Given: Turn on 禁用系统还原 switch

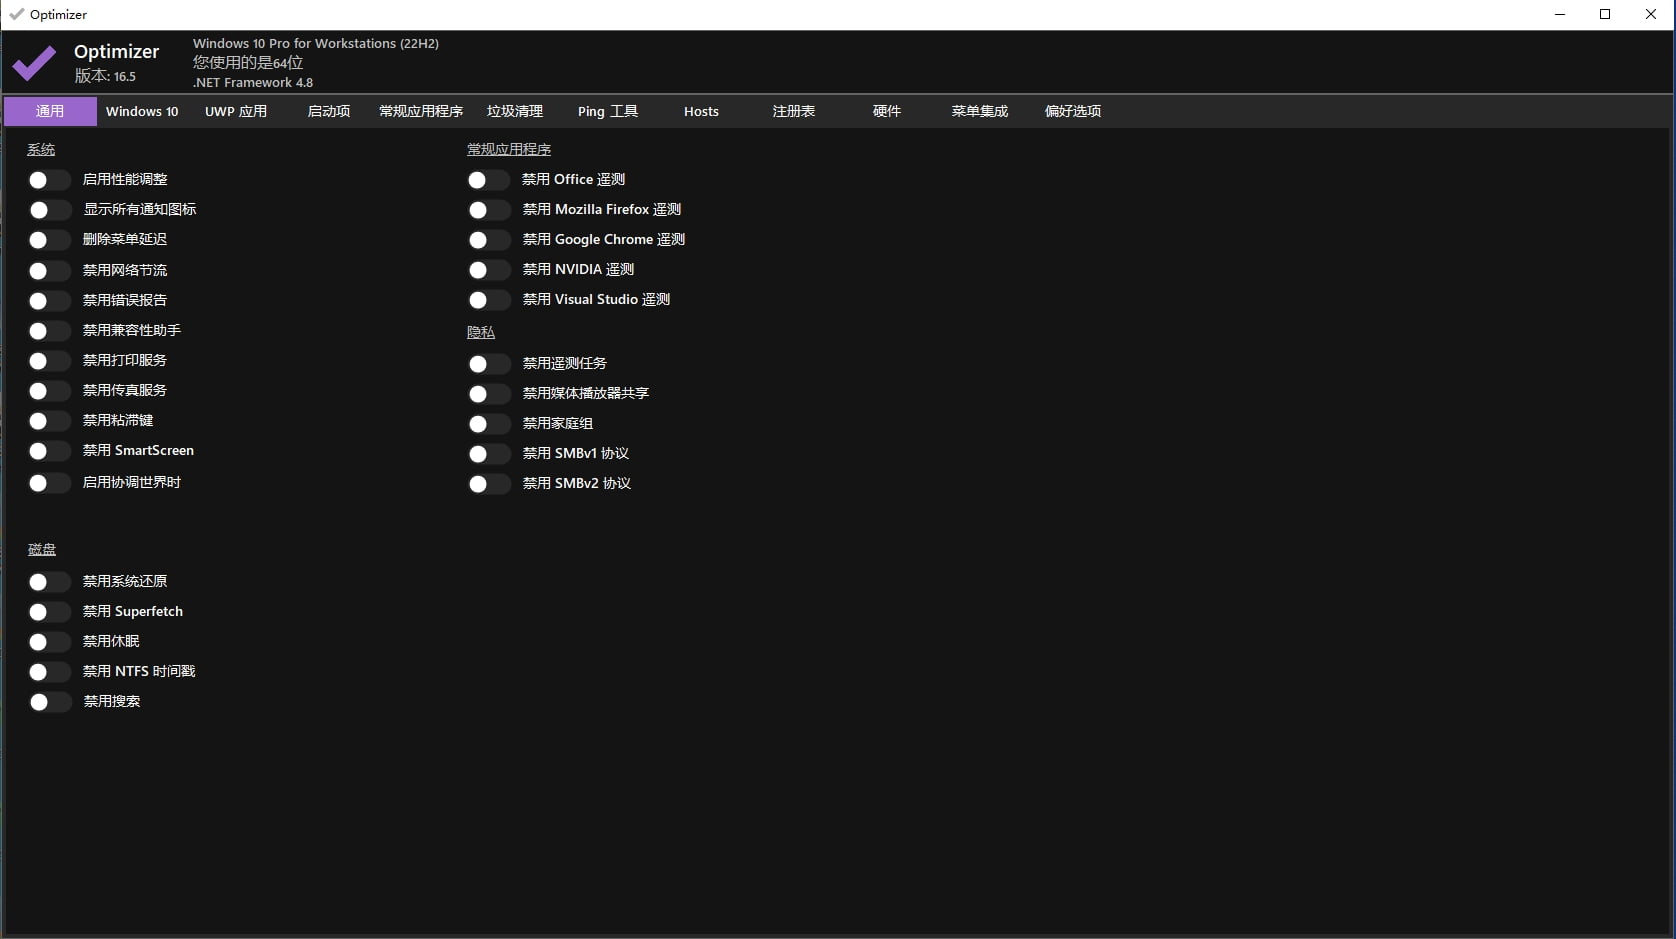Looking at the screenshot, I should (x=48, y=582).
